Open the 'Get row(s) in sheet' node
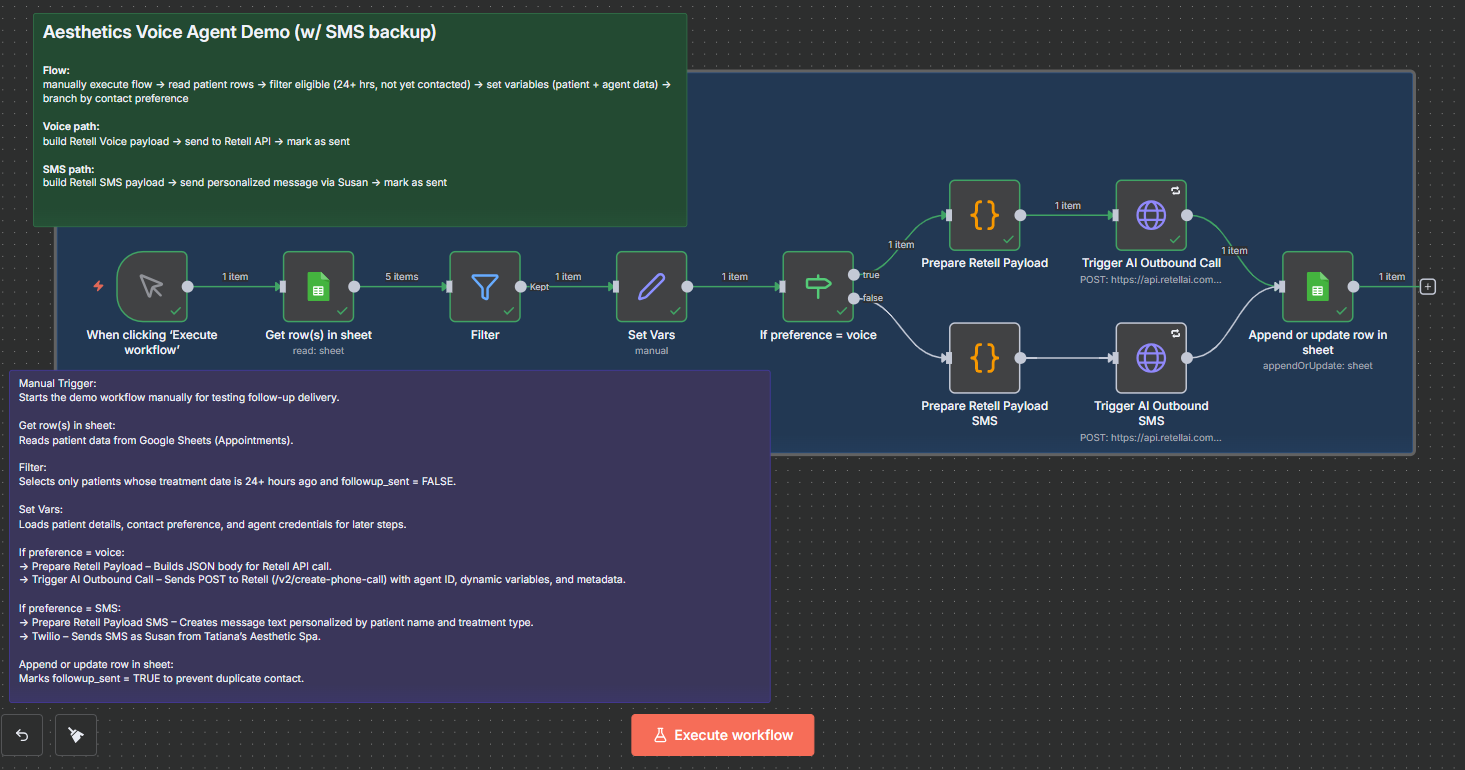 [x=318, y=287]
